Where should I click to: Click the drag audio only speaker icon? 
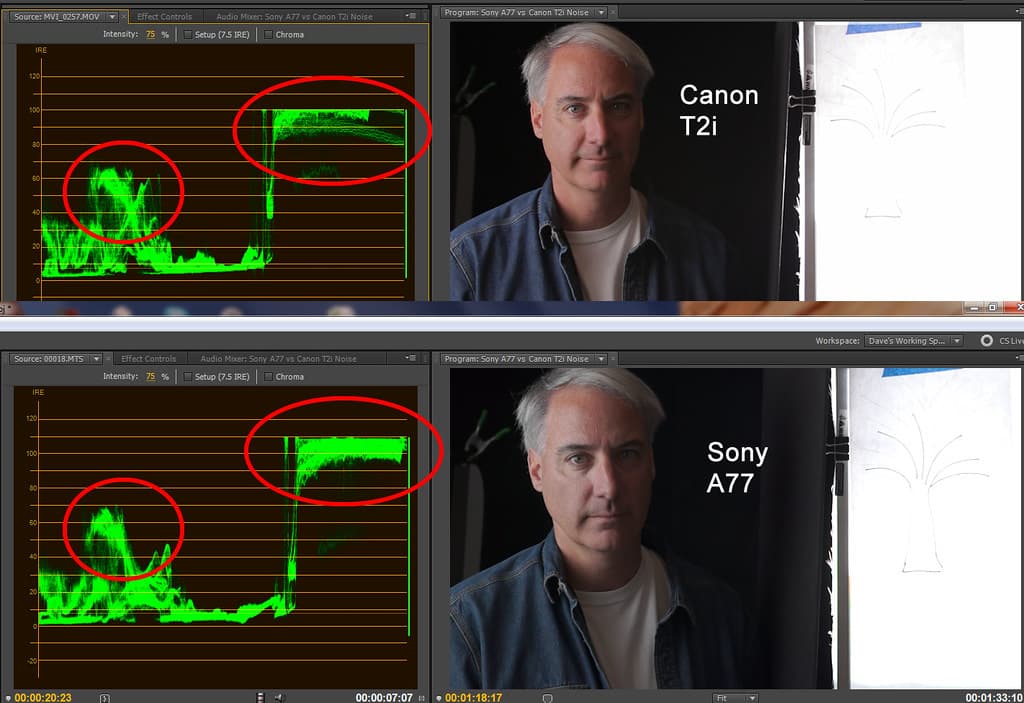(279, 698)
